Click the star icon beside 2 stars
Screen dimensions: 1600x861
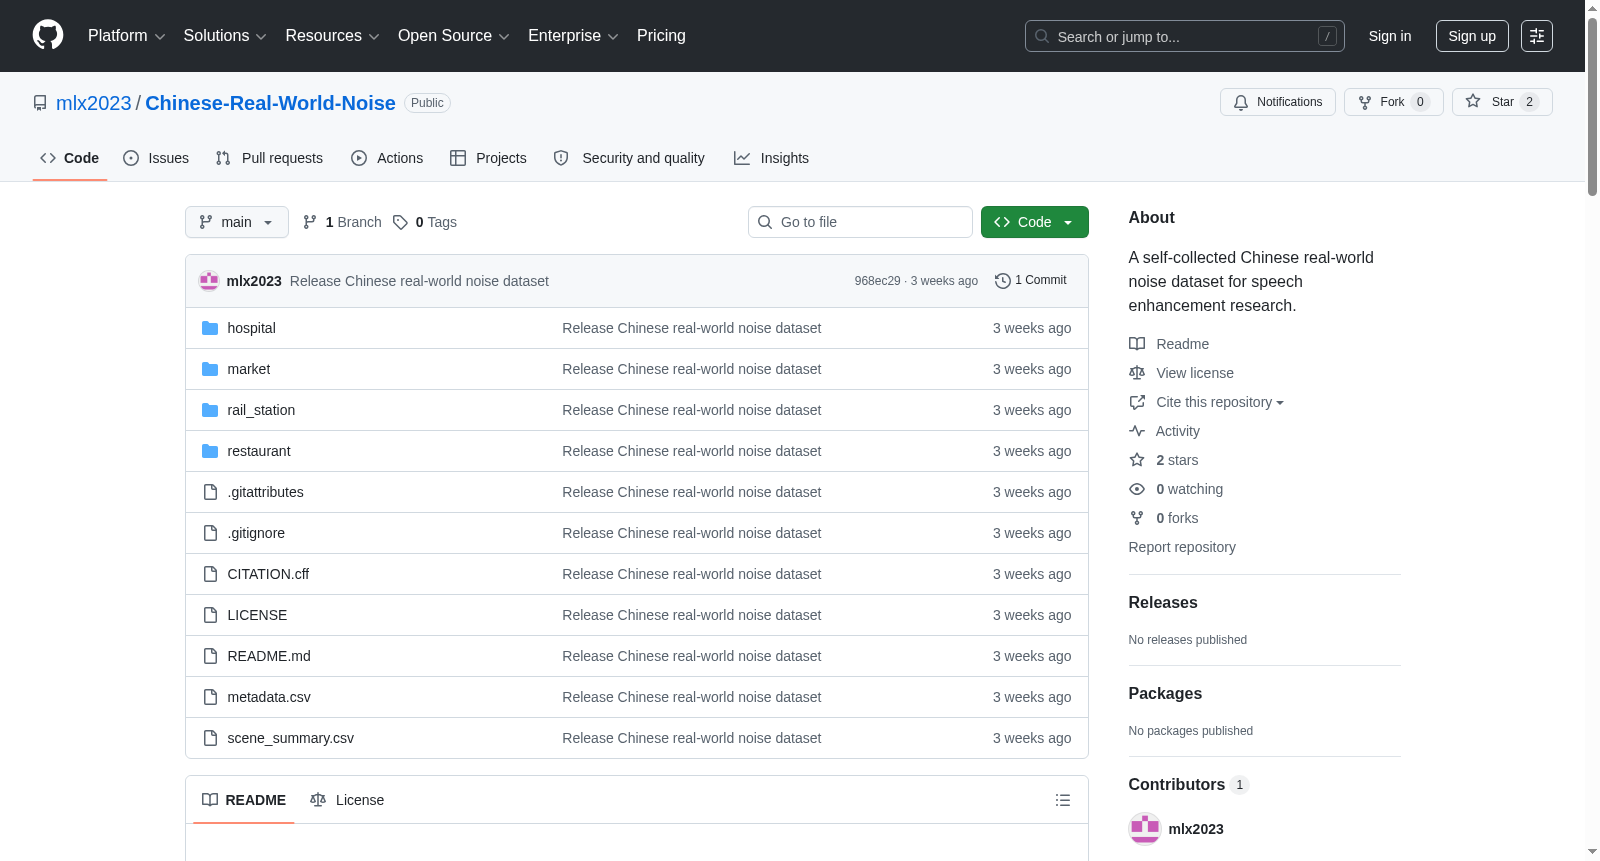pos(1137,460)
